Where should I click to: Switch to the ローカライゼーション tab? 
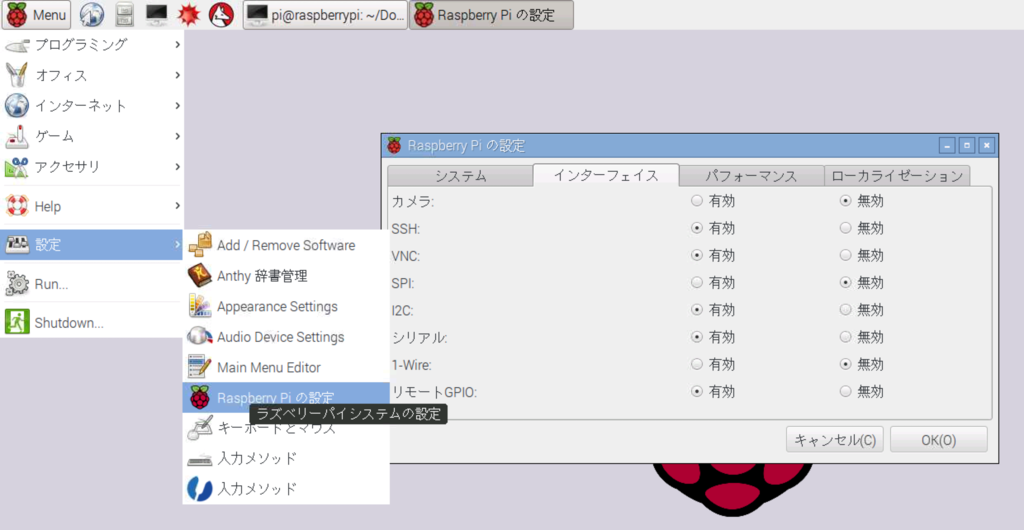click(897, 176)
